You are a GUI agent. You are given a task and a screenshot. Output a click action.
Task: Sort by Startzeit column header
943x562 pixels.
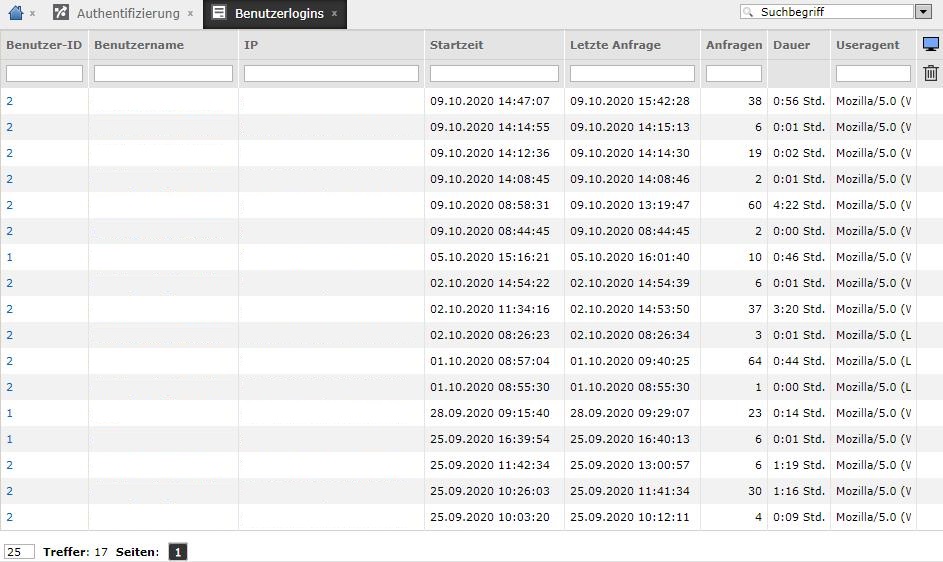click(x=456, y=45)
